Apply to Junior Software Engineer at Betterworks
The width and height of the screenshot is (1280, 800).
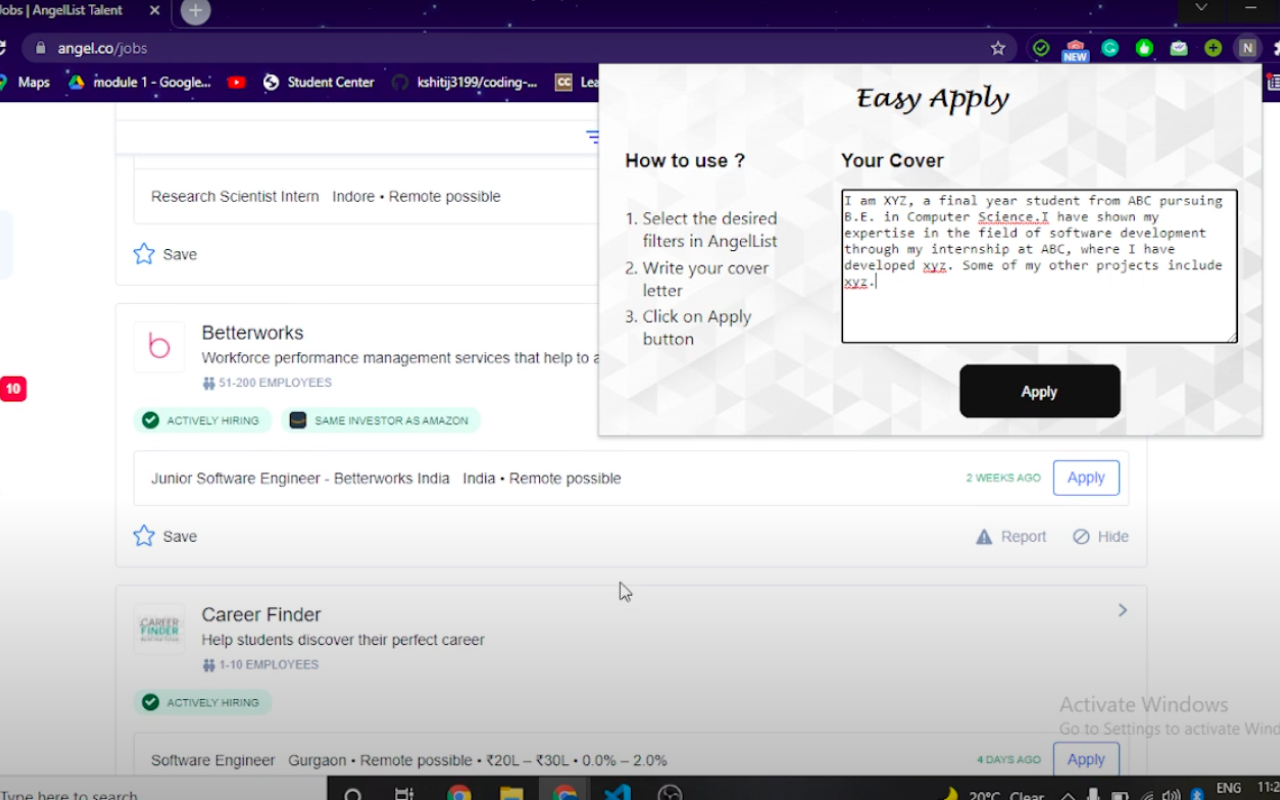click(x=1086, y=478)
